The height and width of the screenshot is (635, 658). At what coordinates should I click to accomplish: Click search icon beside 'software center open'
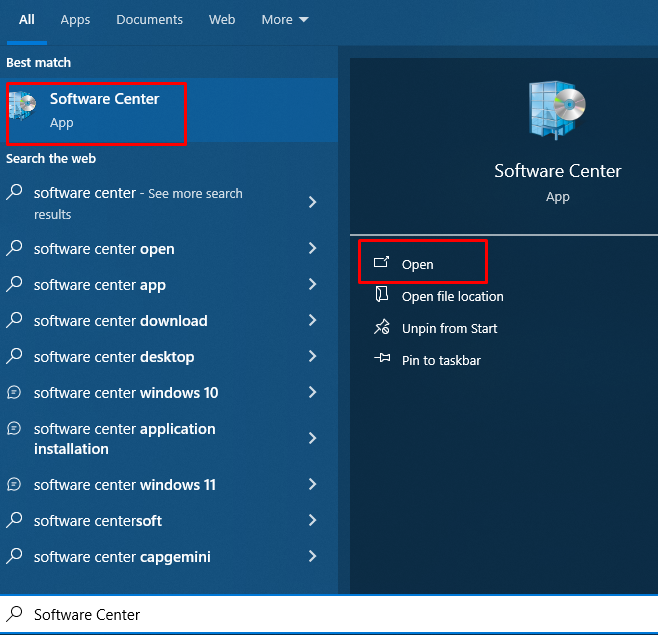click(14, 248)
